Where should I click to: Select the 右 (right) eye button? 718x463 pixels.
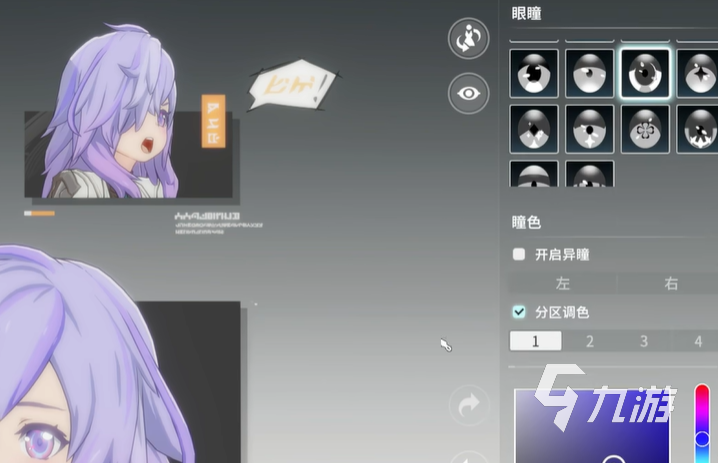pos(671,284)
